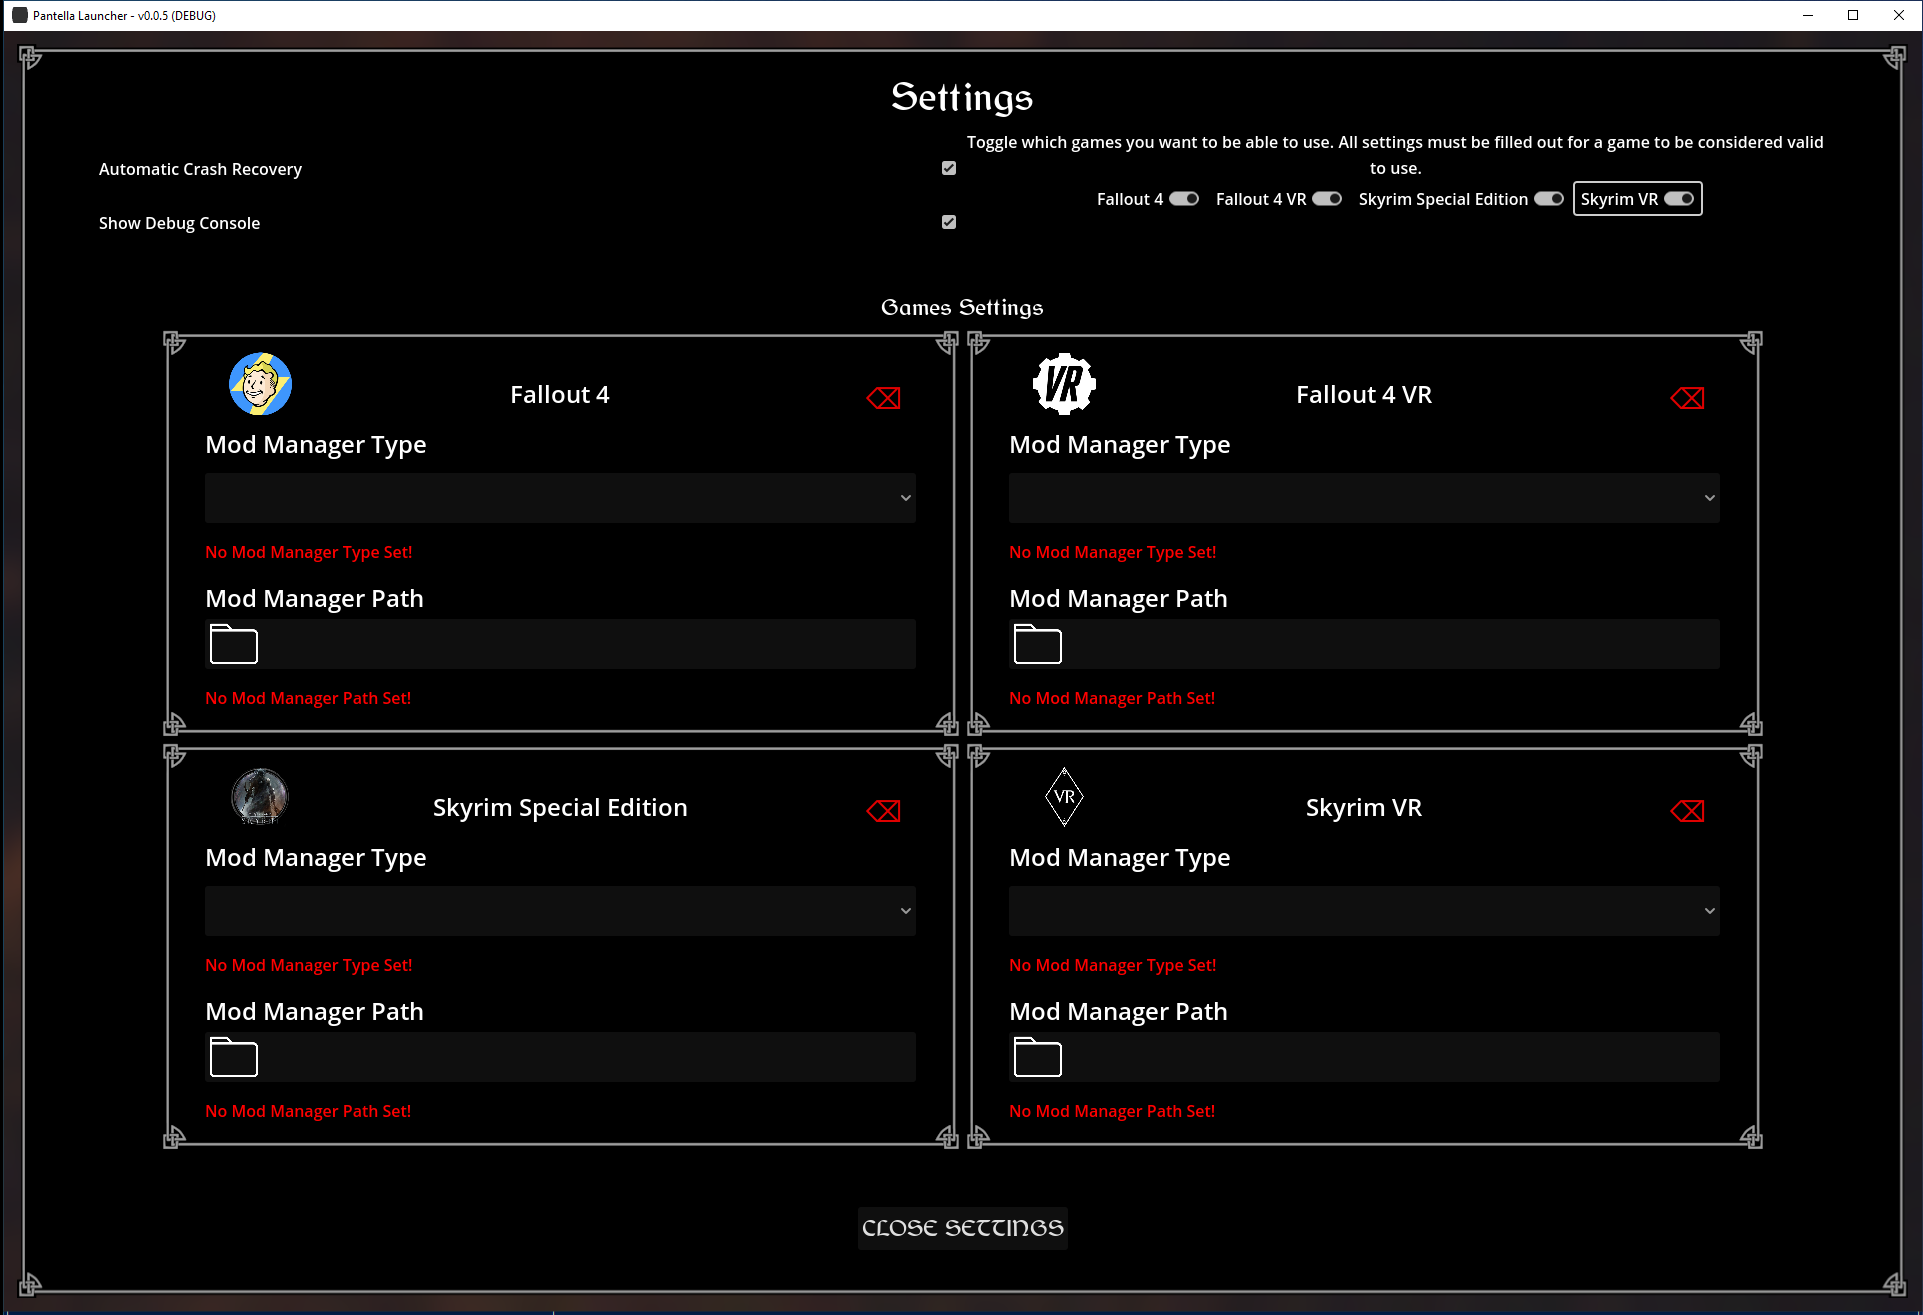Toggle the Fallout 4 VR game switch

[x=1327, y=199]
